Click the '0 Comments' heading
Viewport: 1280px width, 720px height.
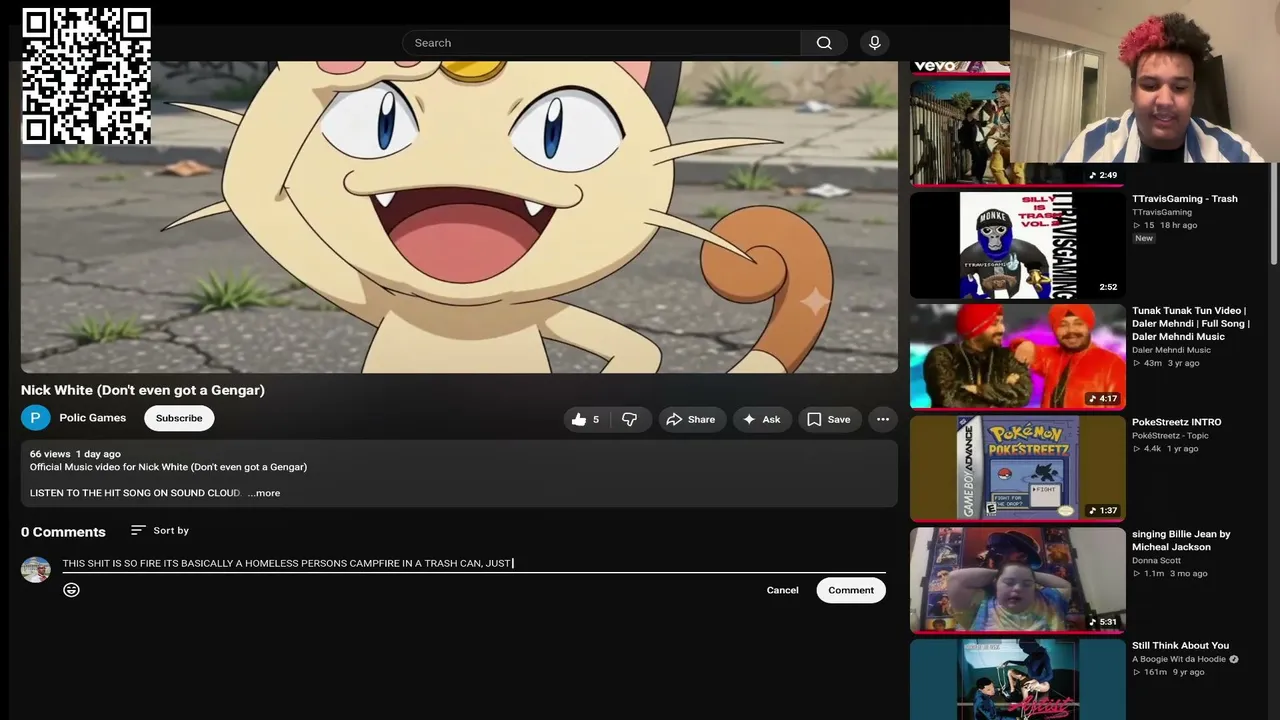coord(63,532)
